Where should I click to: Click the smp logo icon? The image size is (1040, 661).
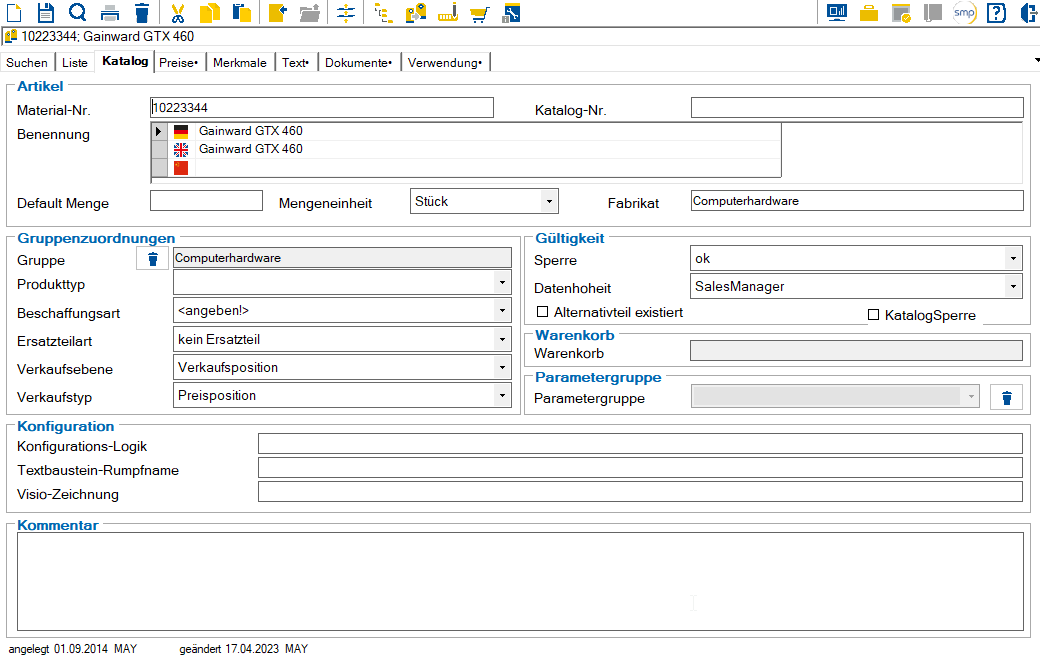pos(964,13)
